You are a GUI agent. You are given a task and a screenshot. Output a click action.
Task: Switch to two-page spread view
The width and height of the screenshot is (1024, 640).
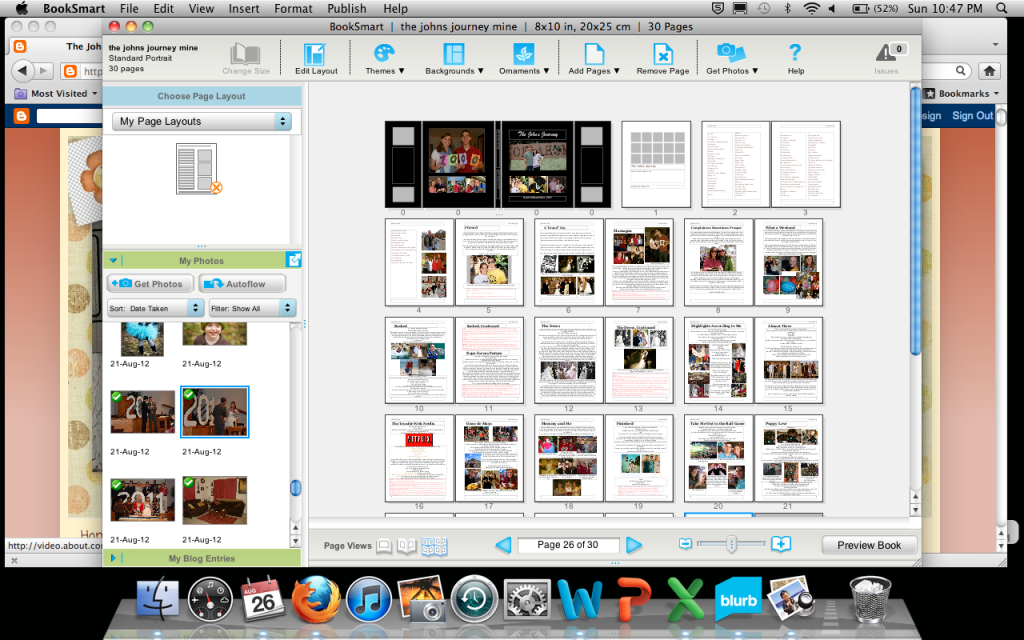point(407,546)
